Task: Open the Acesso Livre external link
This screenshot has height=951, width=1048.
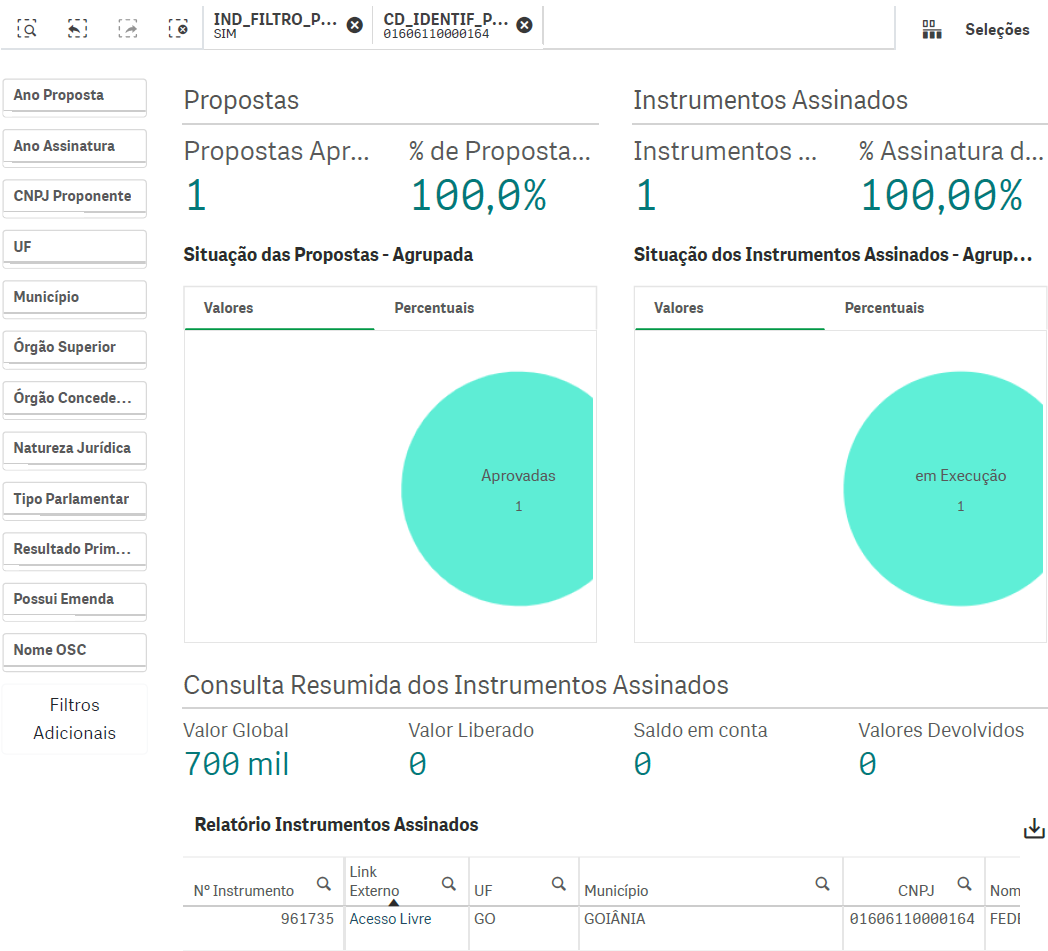Action: click(390, 919)
